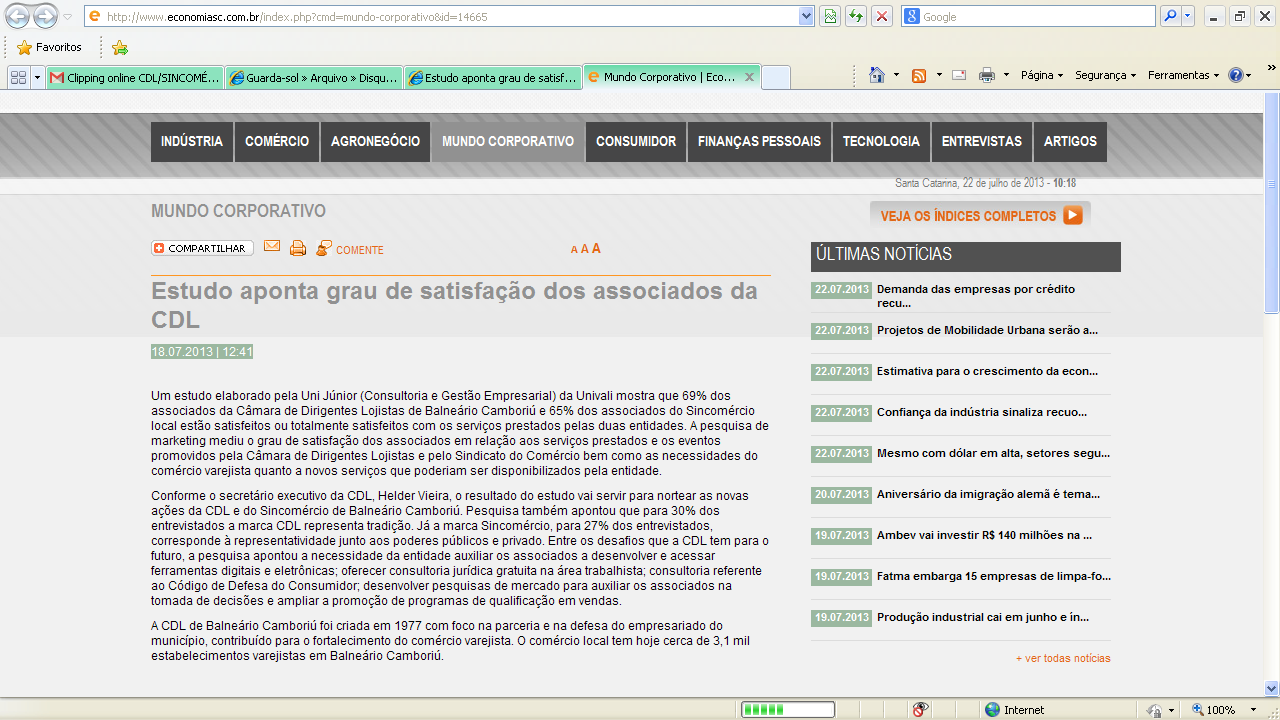Open the Página menu
This screenshot has height=720, width=1280.
[x=1042, y=75]
